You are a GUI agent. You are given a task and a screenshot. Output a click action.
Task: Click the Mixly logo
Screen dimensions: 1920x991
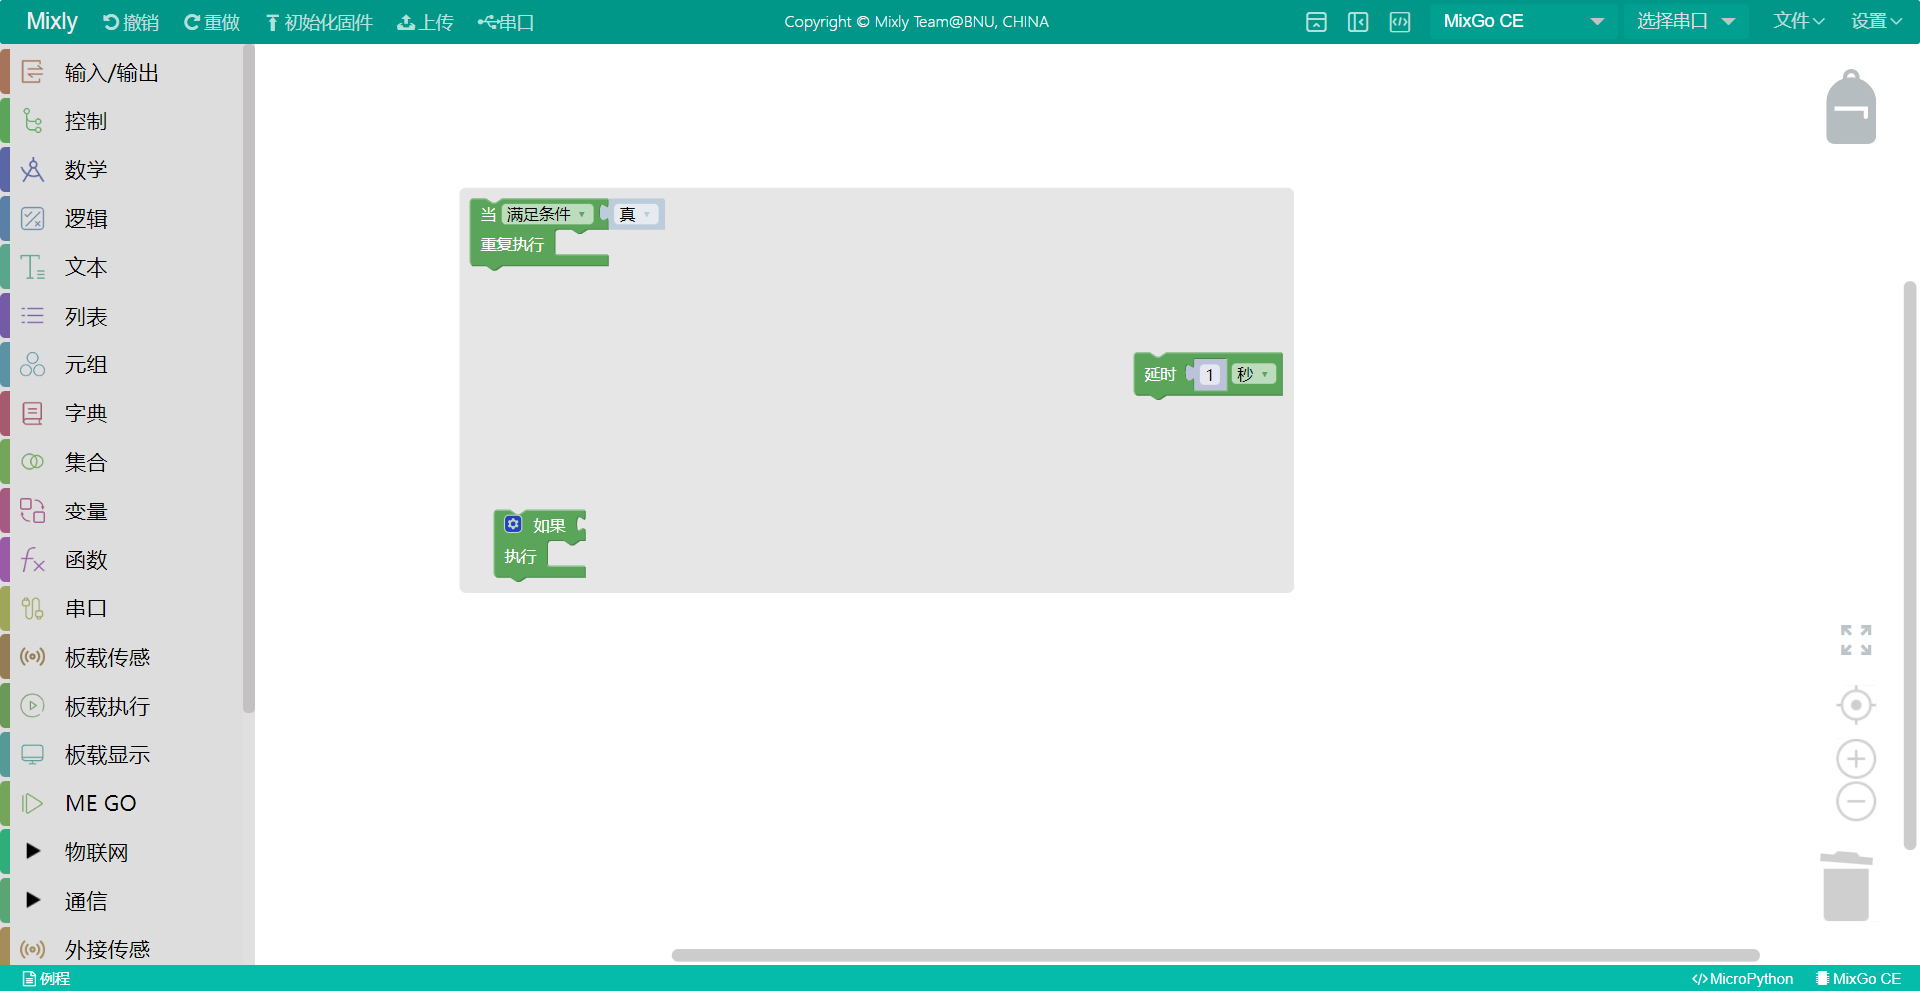click(52, 21)
